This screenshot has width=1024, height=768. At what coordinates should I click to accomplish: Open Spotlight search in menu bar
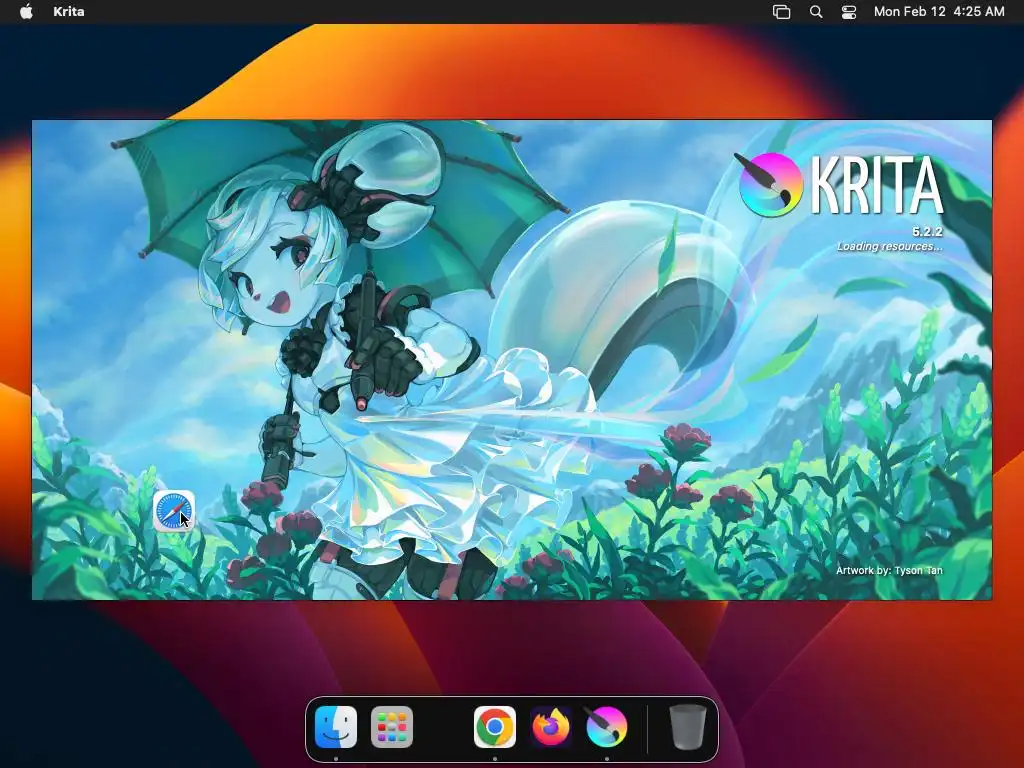click(x=816, y=12)
